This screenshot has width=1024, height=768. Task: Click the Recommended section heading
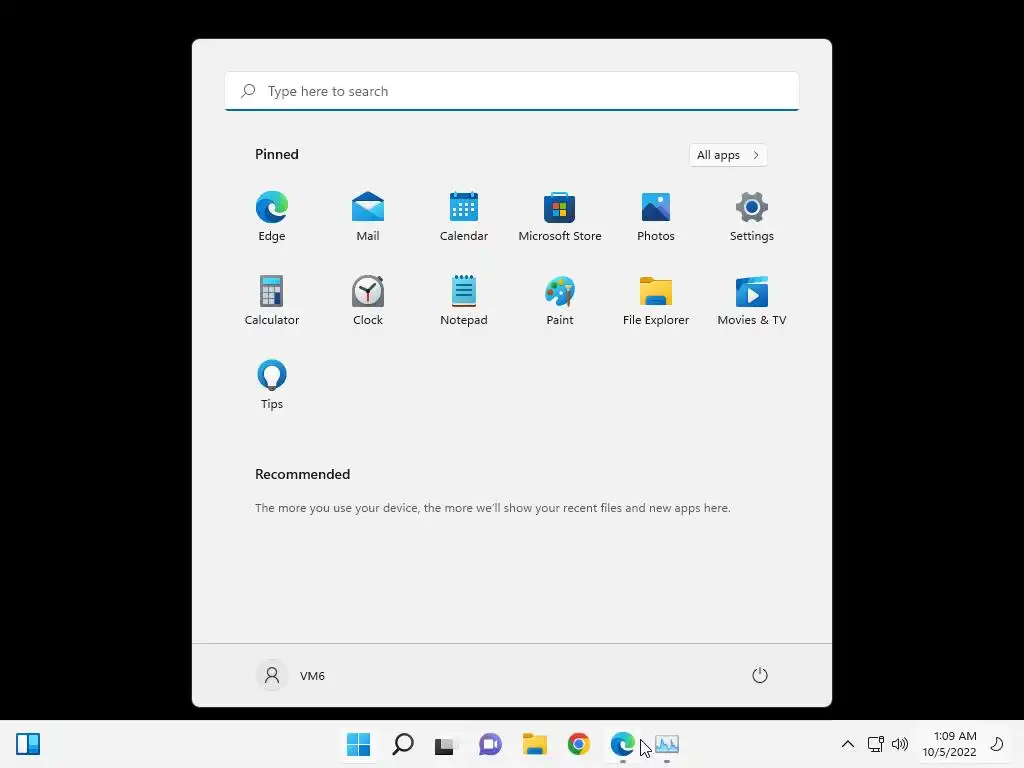[302, 474]
